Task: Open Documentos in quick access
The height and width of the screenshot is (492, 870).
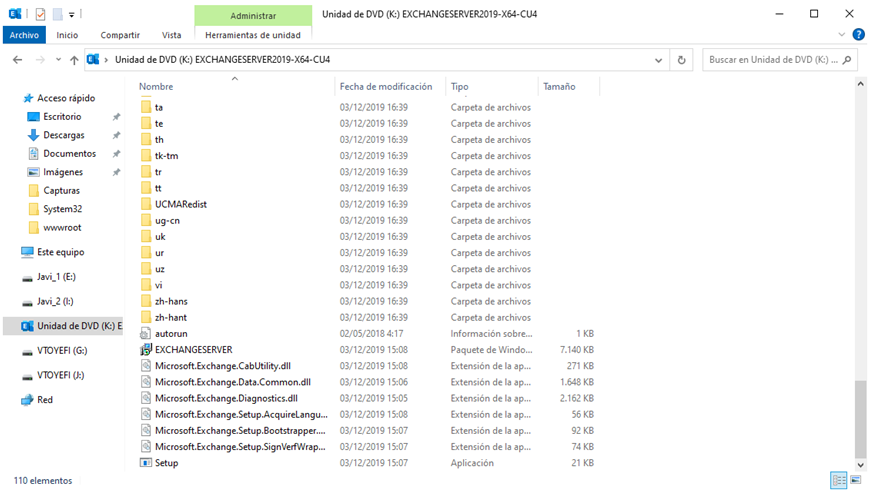Action: 69,153
